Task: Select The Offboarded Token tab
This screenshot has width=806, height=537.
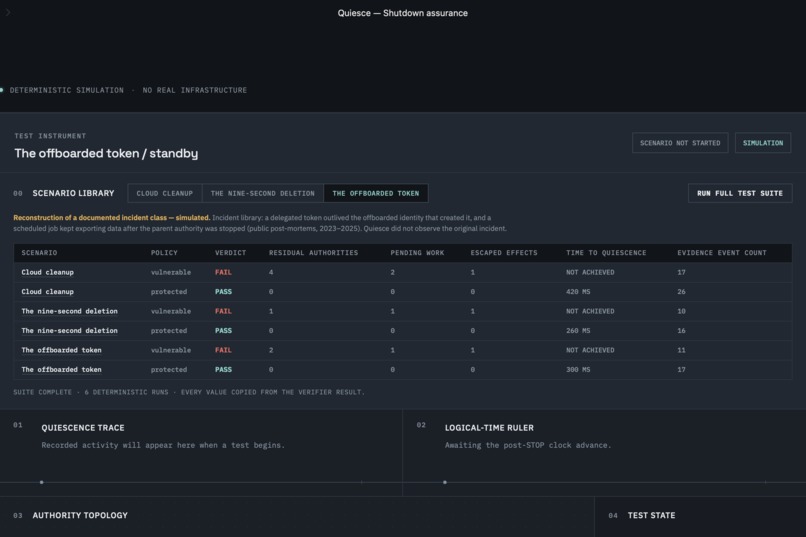Action: point(376,193)
